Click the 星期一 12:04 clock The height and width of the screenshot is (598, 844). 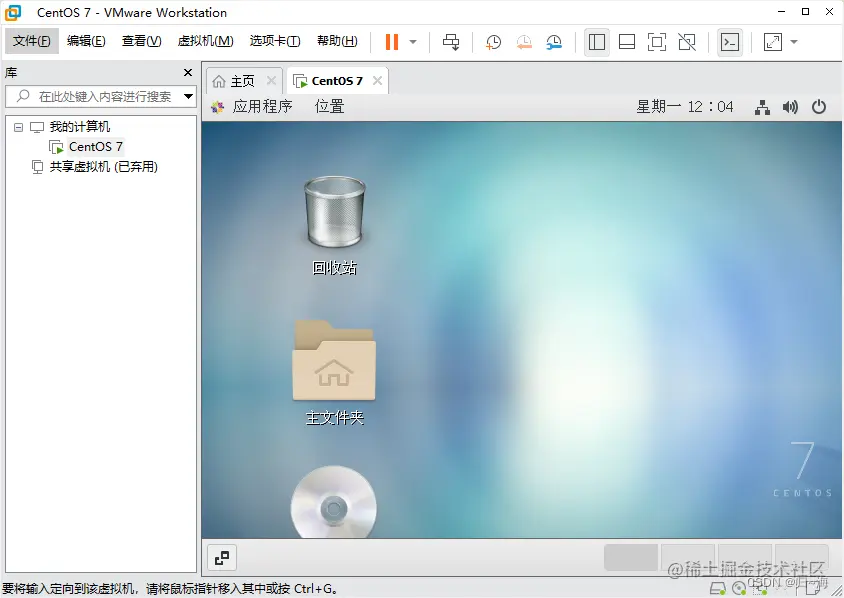tap(685, 107)
